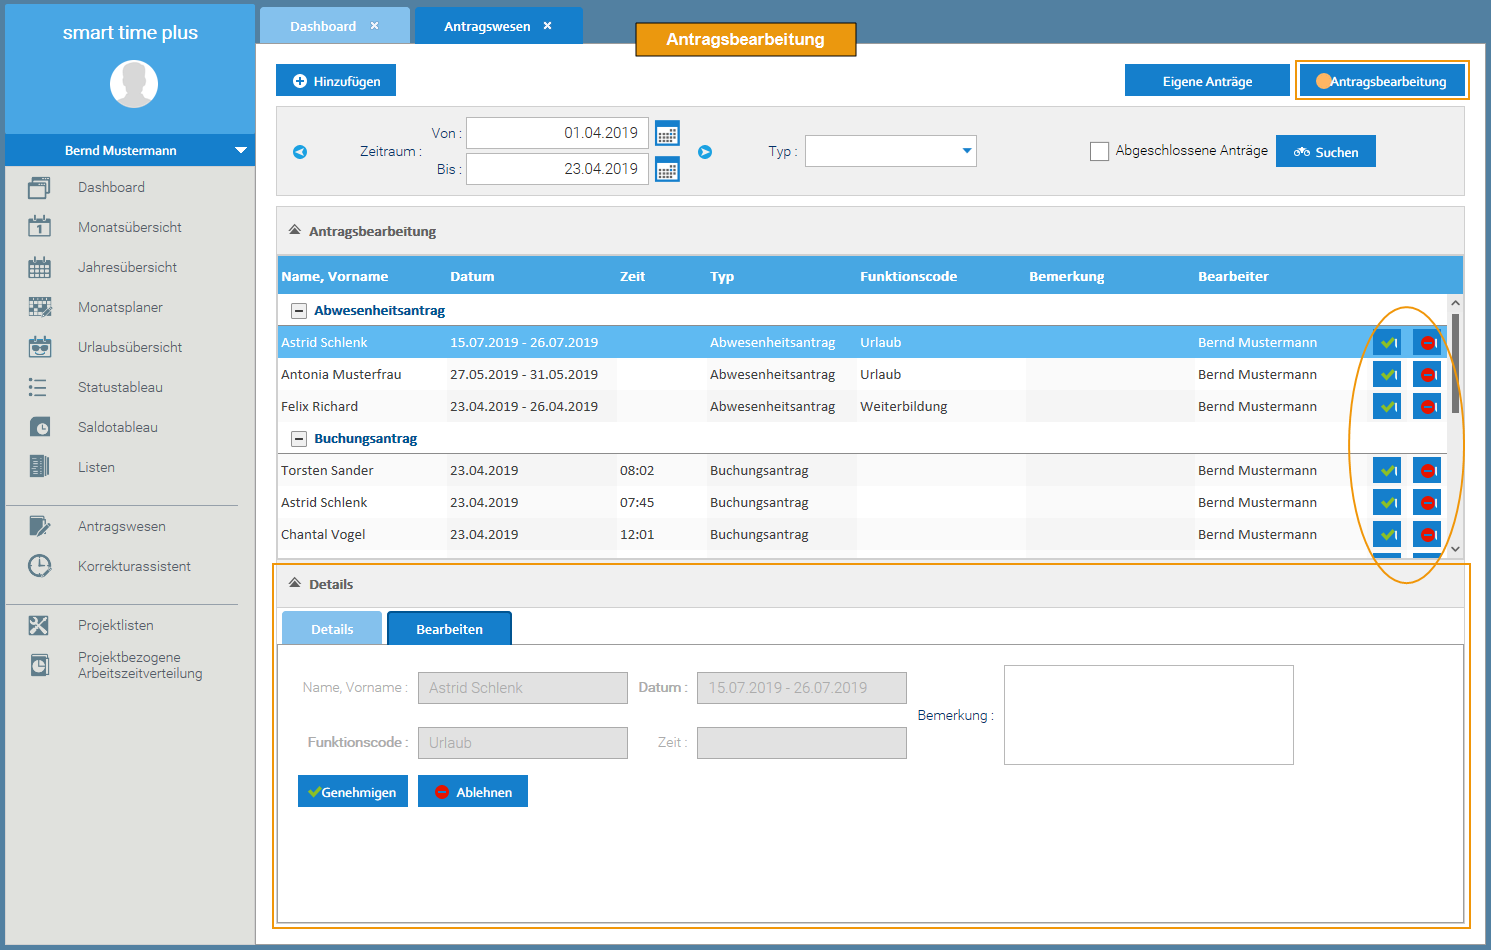Screen dimensions: 1491x950
Task: Open the Listen sidebar icon
Action: pyautogui.click(x=39, y=467)
